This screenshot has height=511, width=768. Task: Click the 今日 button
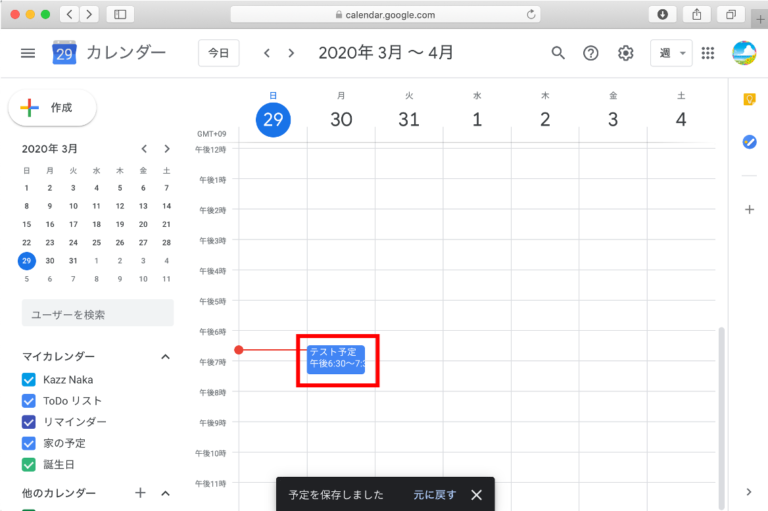click(218, 53)
